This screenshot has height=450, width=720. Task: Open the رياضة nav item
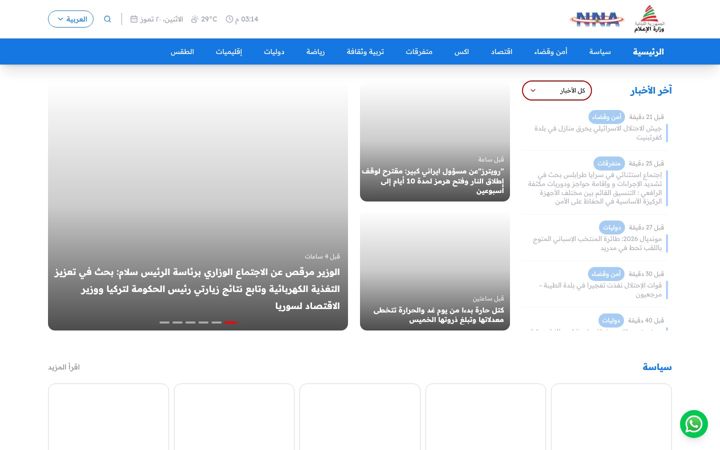315,52
